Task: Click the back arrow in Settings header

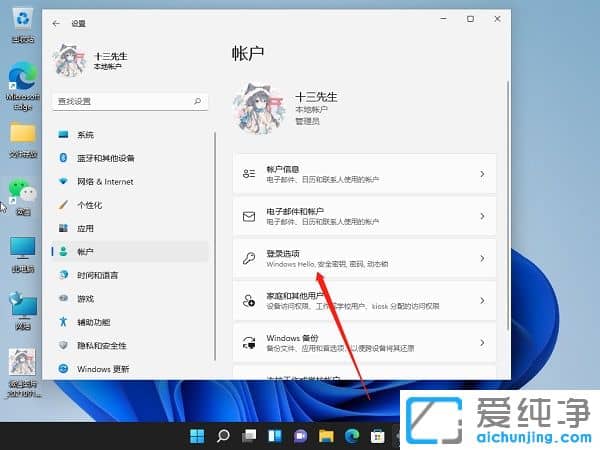Action: pyautogui.click(x=56, y=23)
